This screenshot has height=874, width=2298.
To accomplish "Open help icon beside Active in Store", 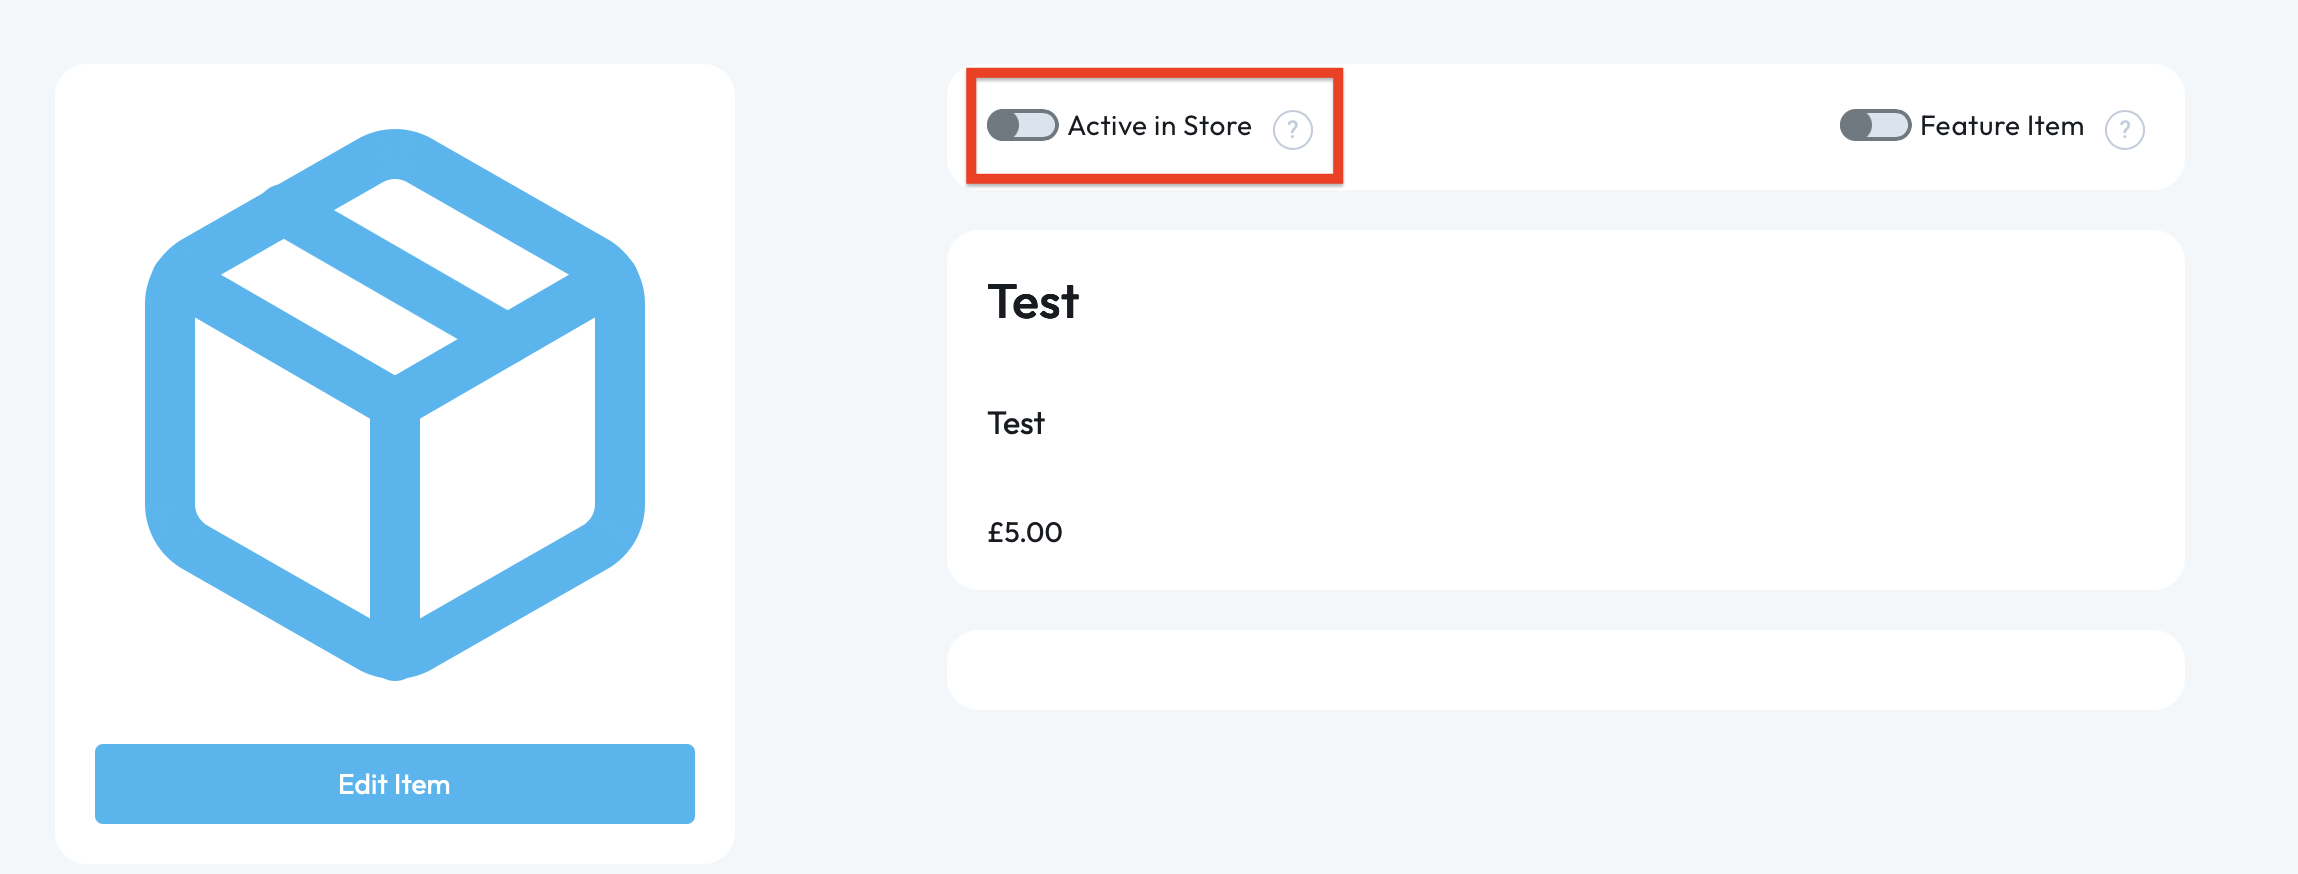I will [1292, 129].
